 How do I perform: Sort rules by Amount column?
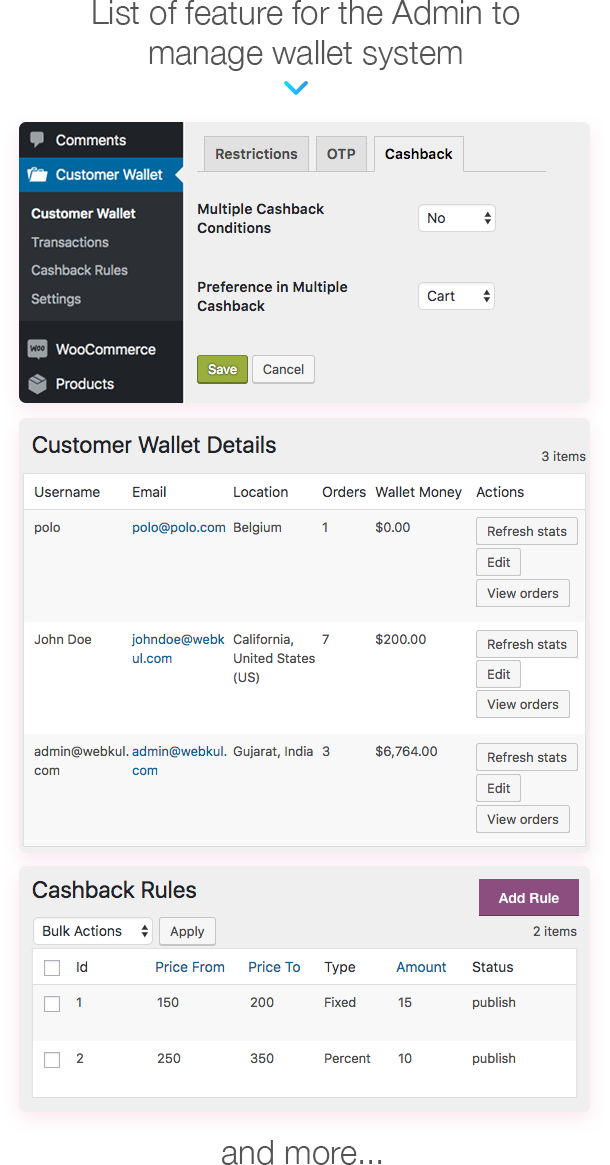point(421,967)
